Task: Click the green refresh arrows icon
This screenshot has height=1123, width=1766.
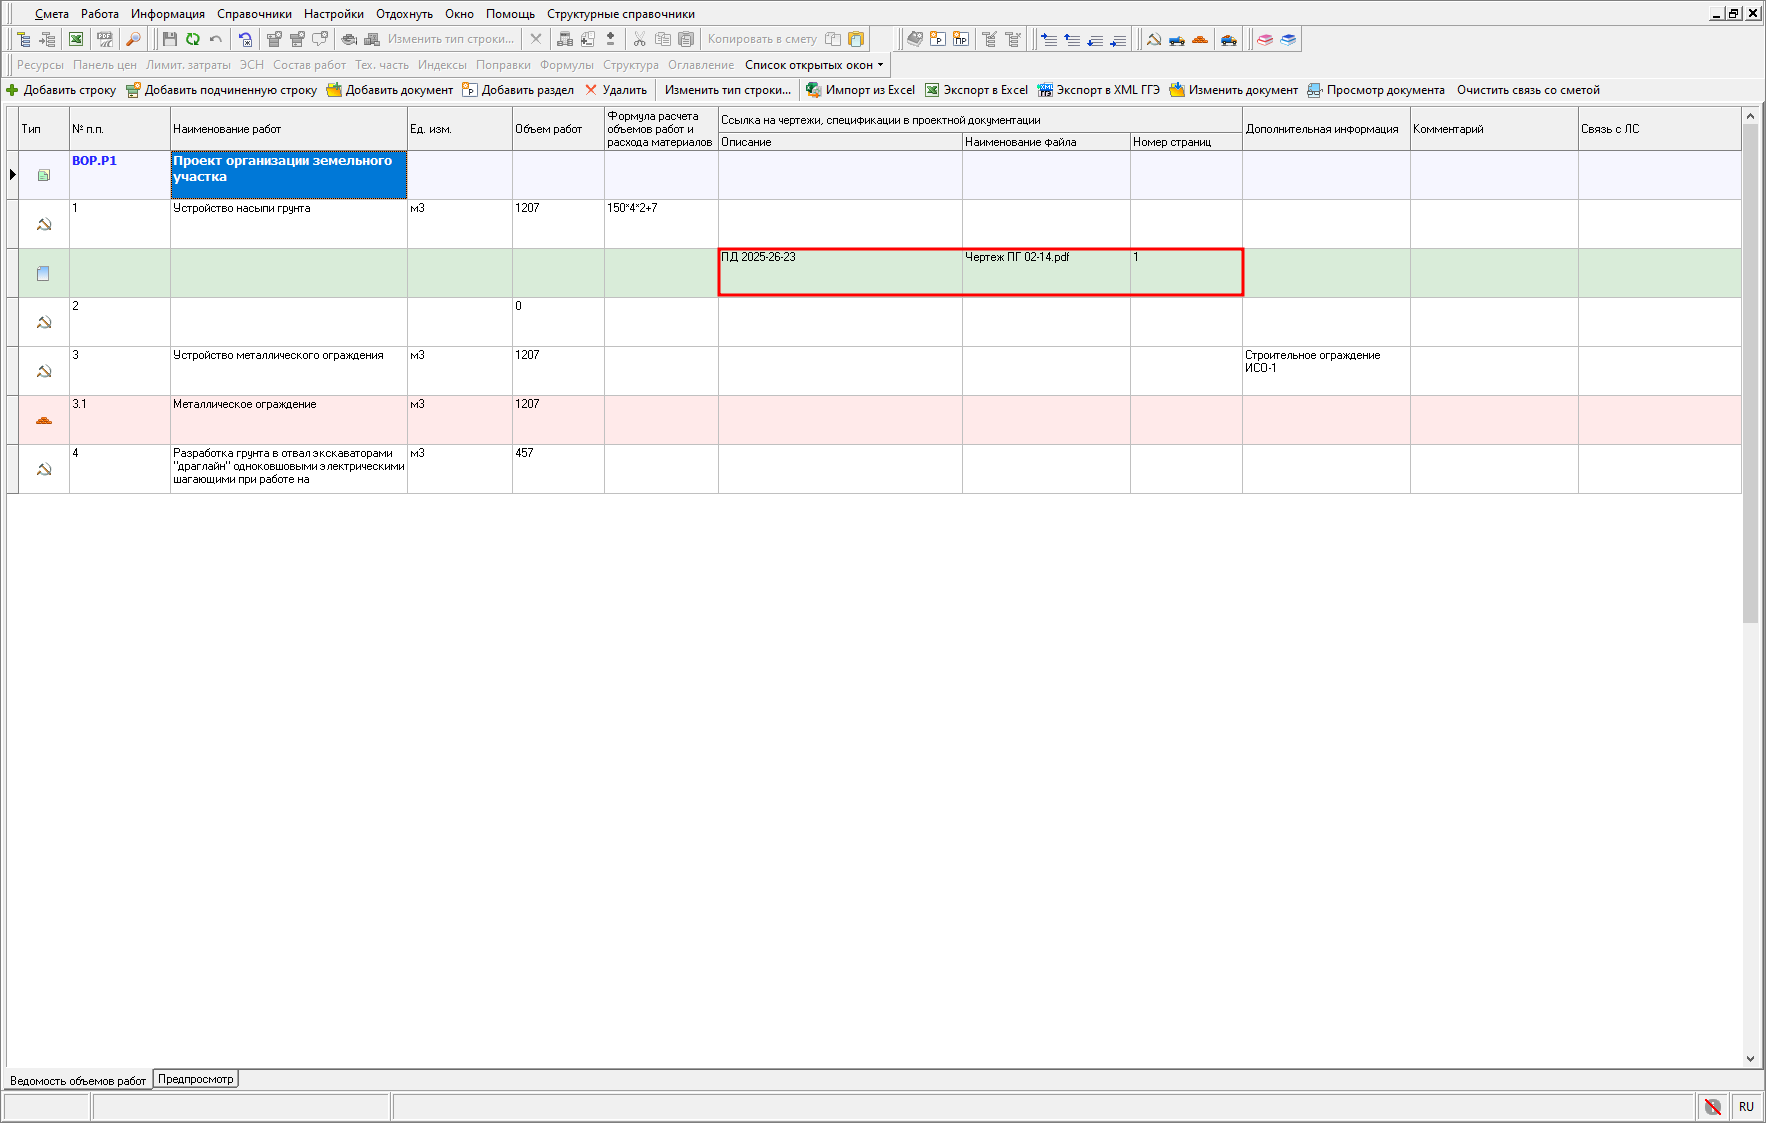Action: click(x=192, y=39)
